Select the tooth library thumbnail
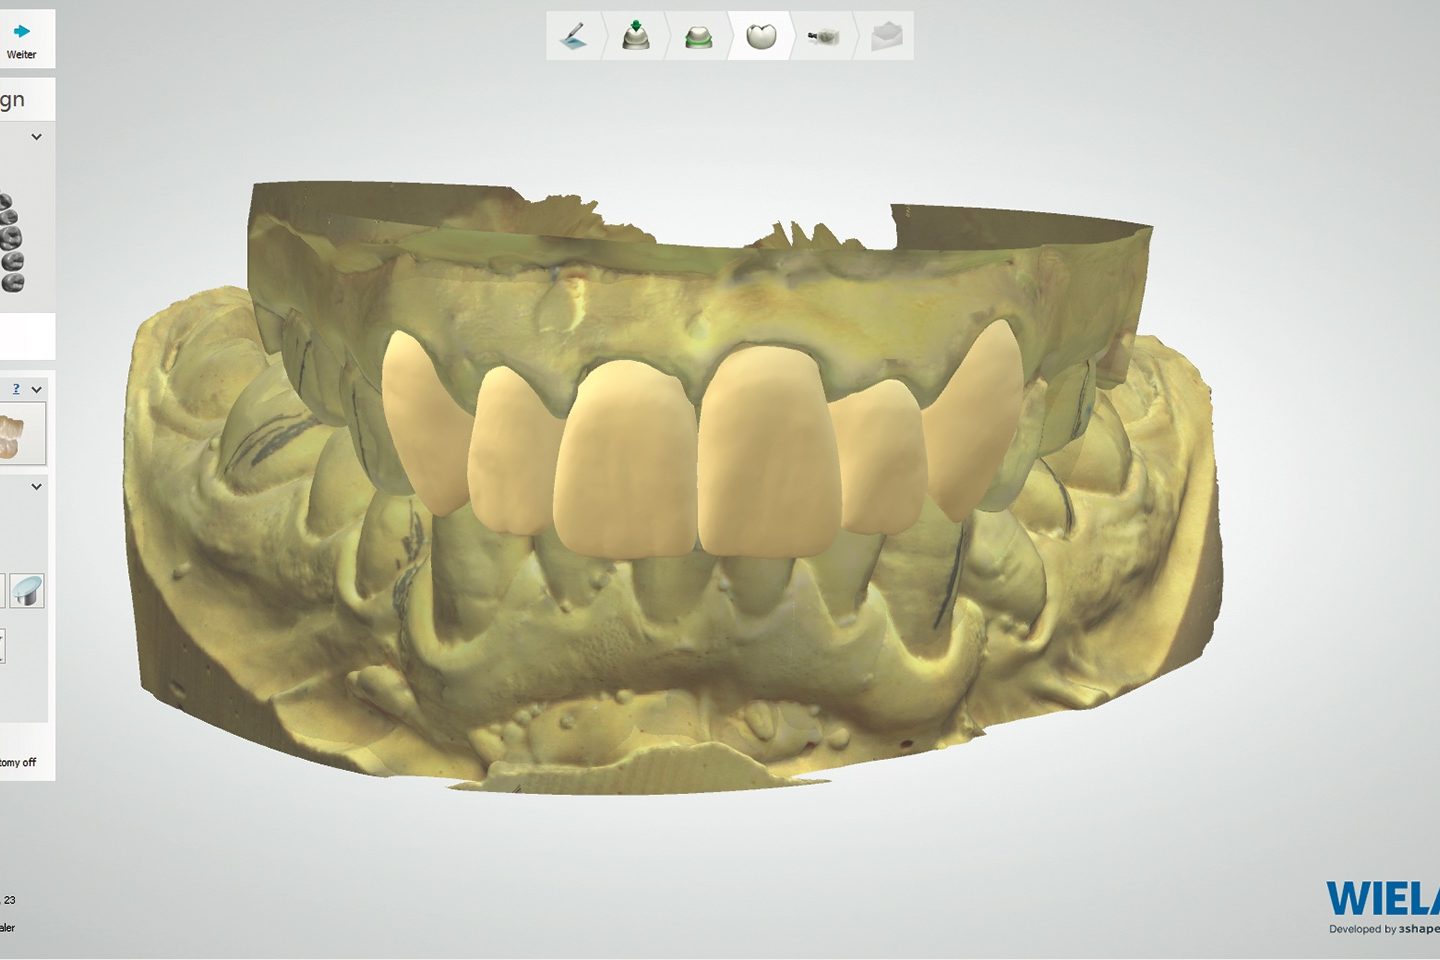Screen dimensions: 1440x960 point(20,434)
